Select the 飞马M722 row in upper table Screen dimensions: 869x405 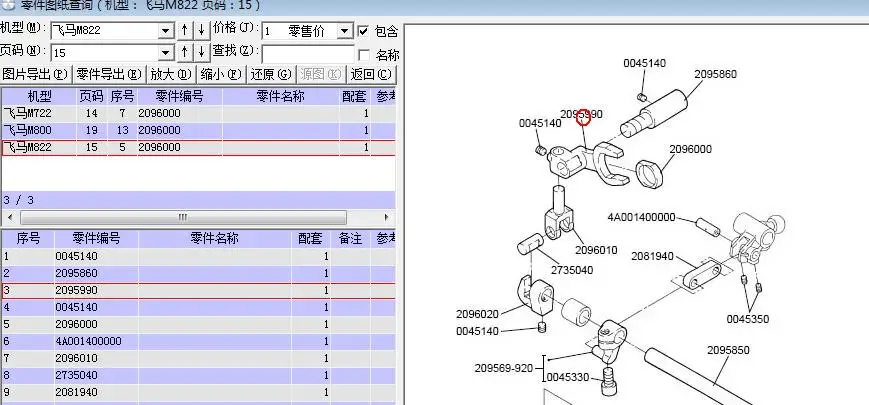pos(198,114)
